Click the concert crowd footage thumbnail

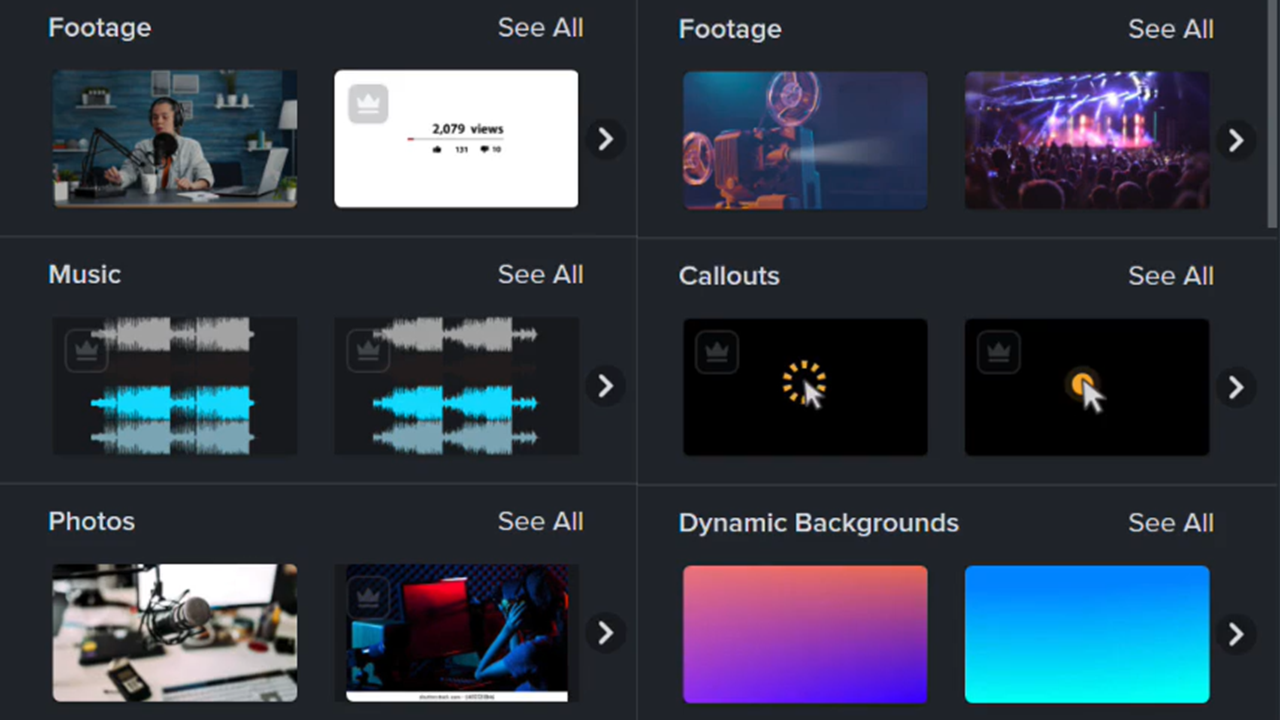[1087, 139]
